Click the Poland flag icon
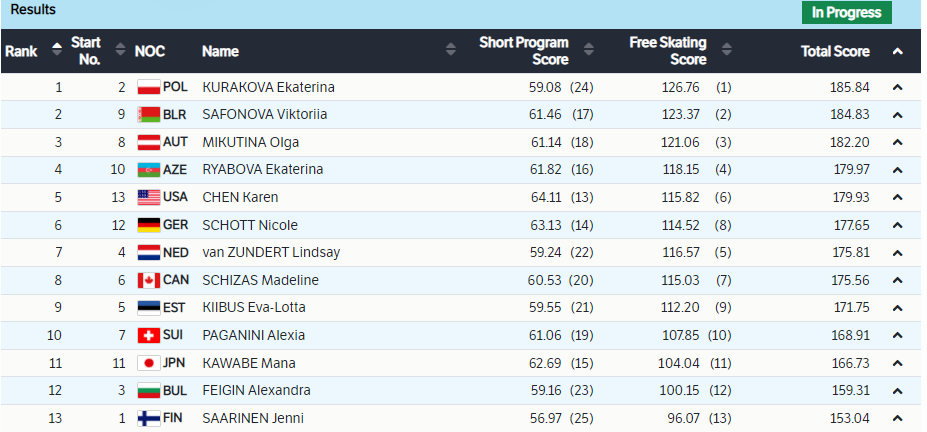Viewport: 927px width, 432px height. (x=148, y=87)
